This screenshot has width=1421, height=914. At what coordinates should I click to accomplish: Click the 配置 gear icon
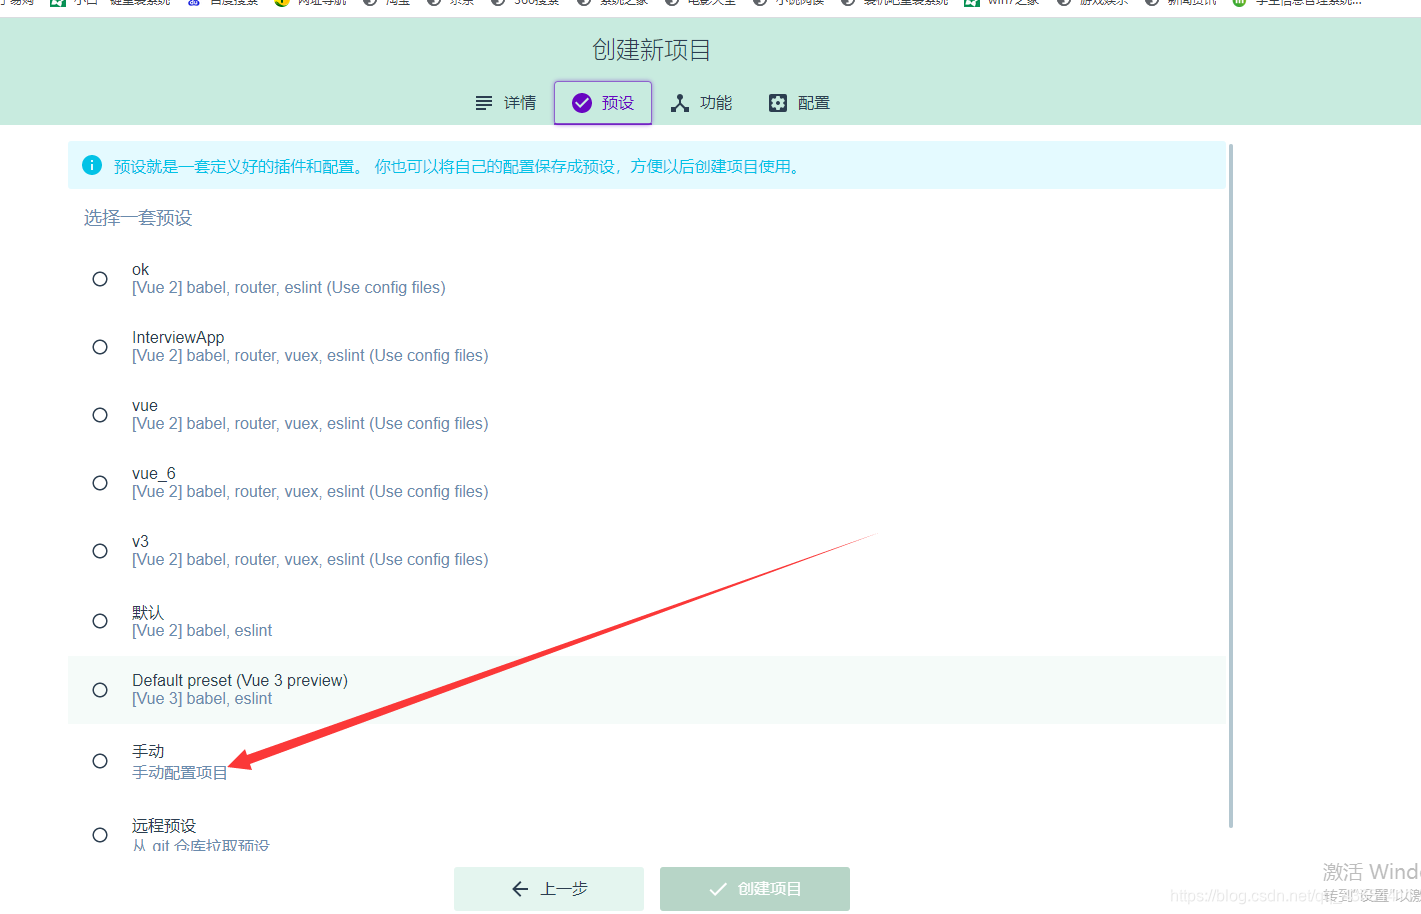click(778, 103)
